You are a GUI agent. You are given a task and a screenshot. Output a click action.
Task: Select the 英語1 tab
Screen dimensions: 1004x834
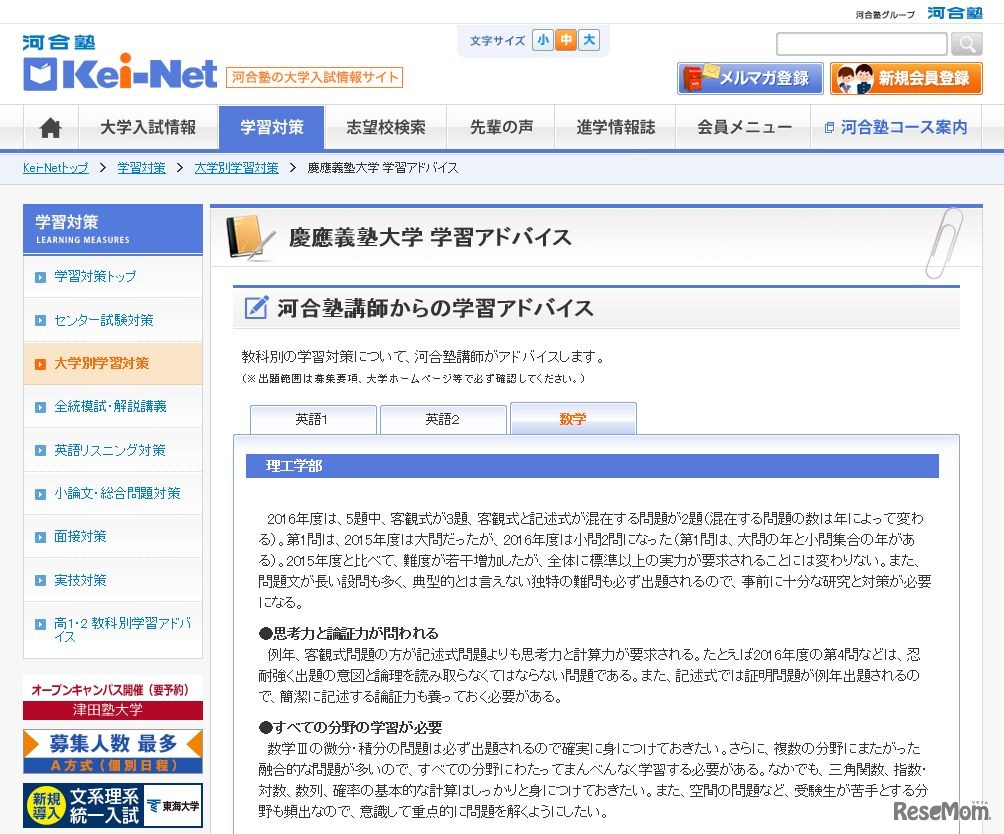312,419
